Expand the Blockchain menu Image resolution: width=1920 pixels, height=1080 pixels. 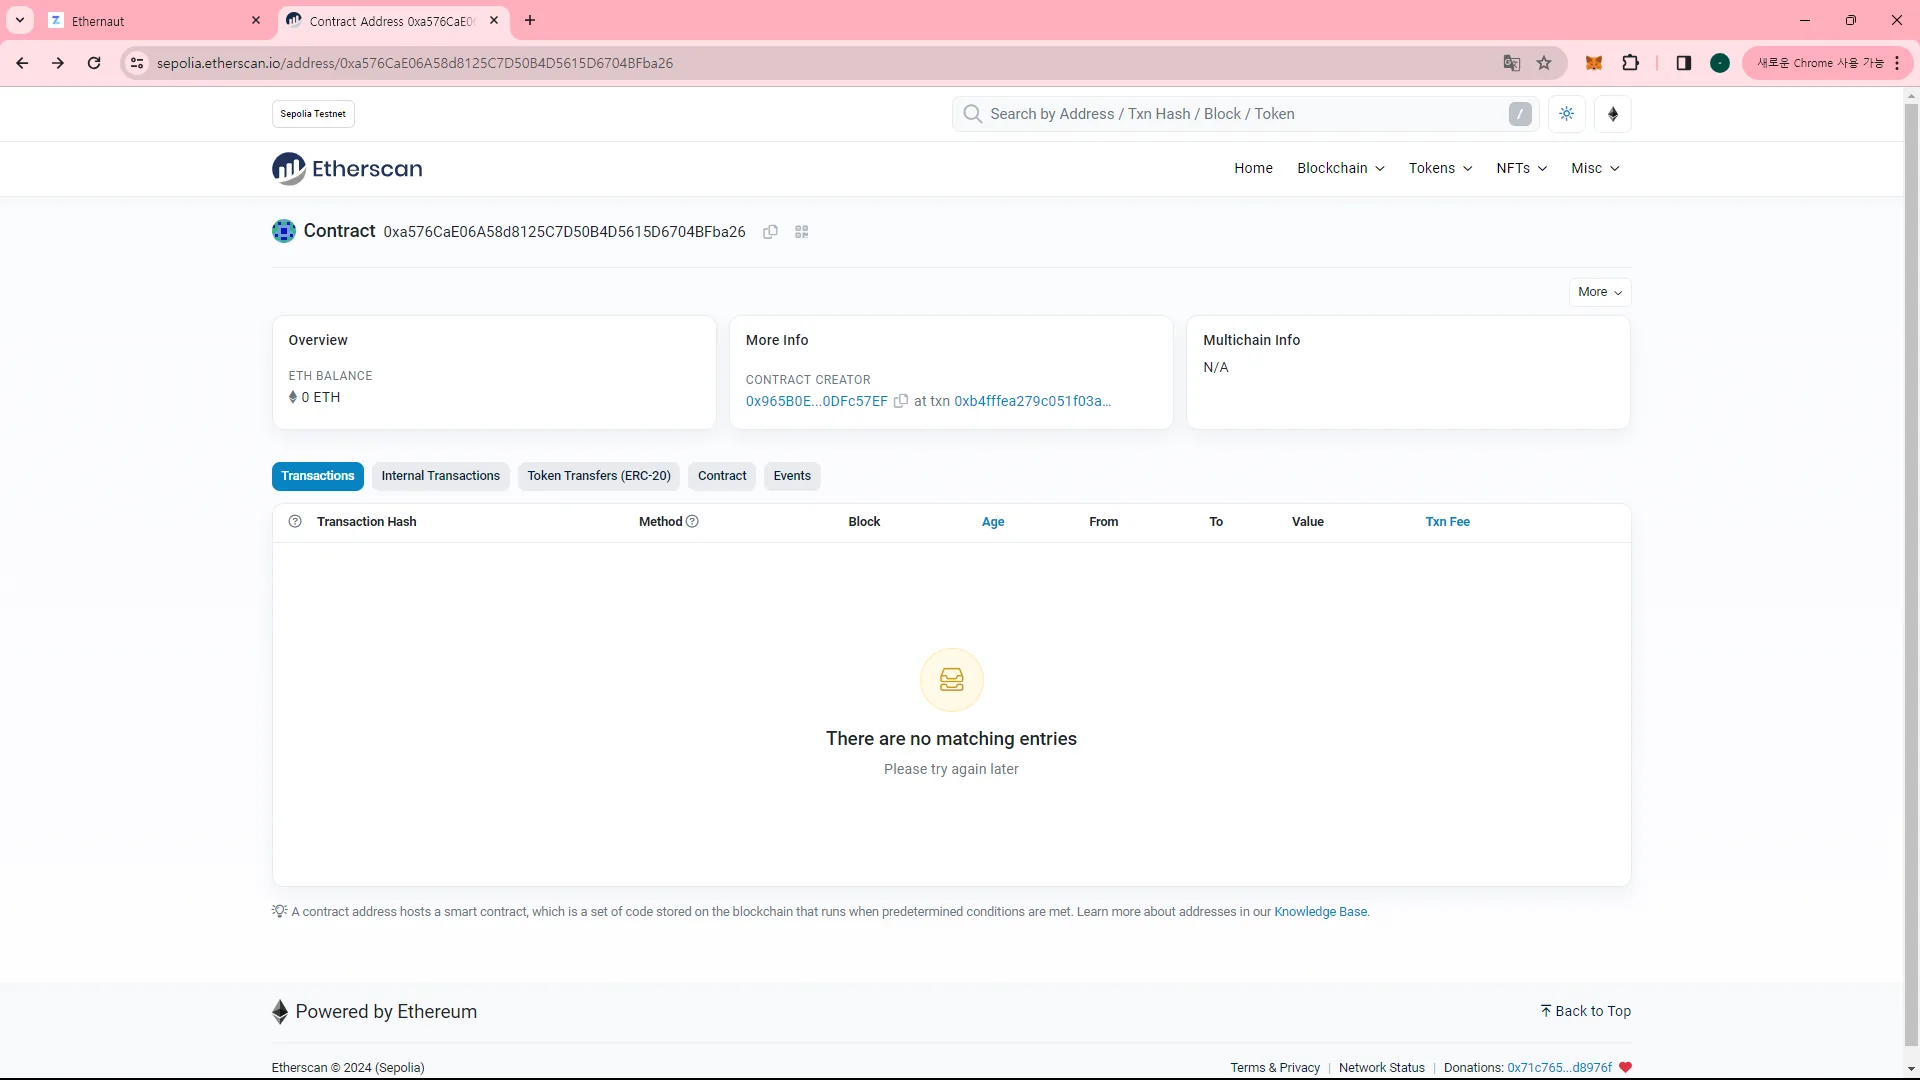1341,169
